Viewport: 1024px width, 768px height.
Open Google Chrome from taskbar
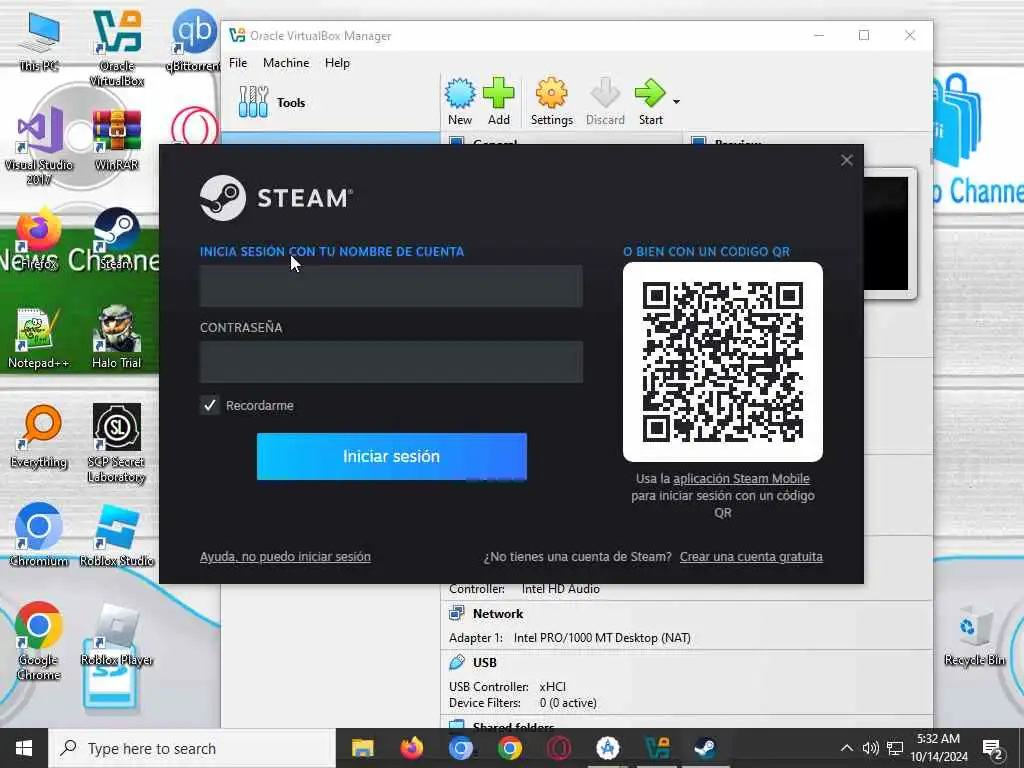509,748
